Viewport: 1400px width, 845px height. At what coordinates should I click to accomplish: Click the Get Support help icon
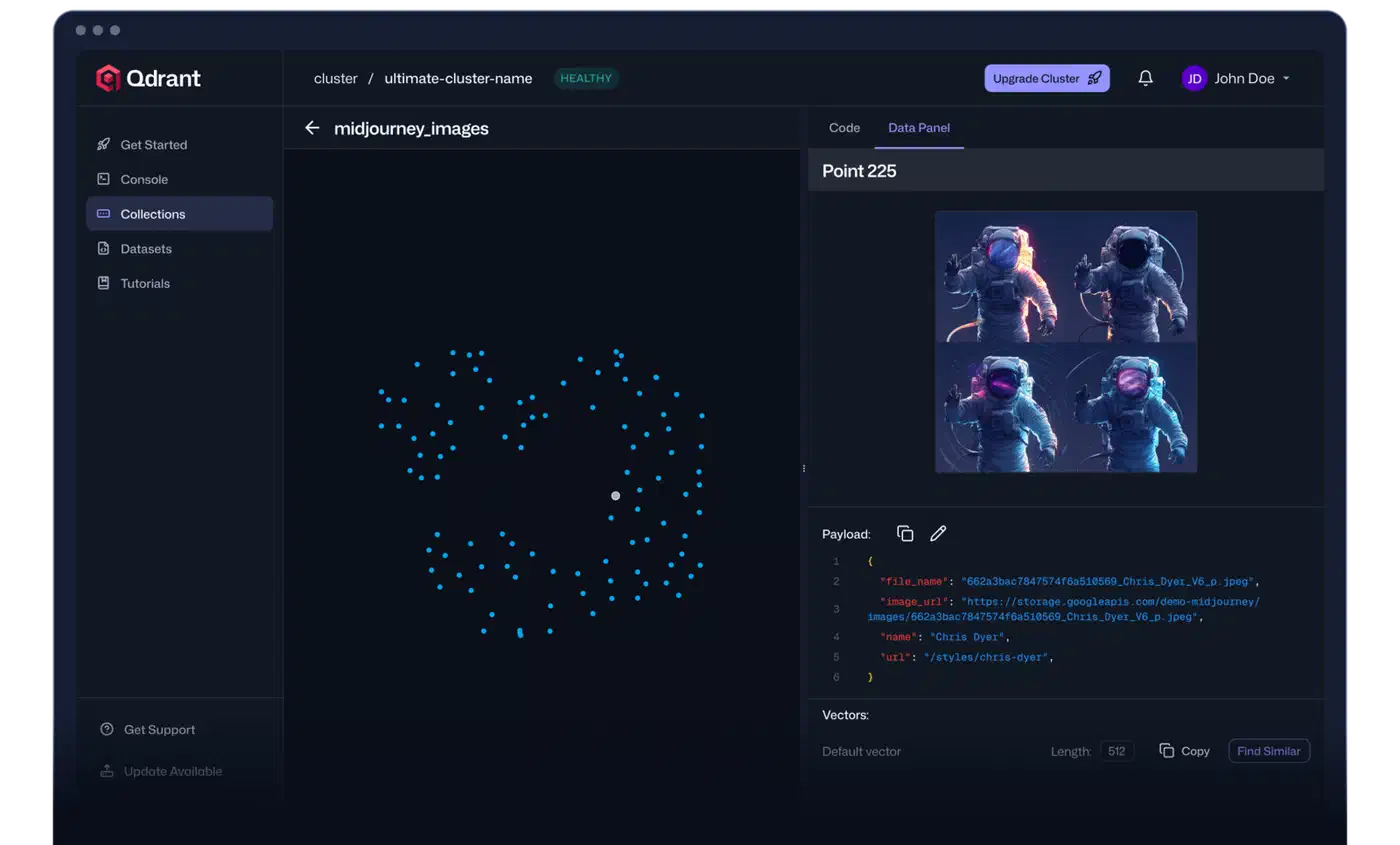107,730
